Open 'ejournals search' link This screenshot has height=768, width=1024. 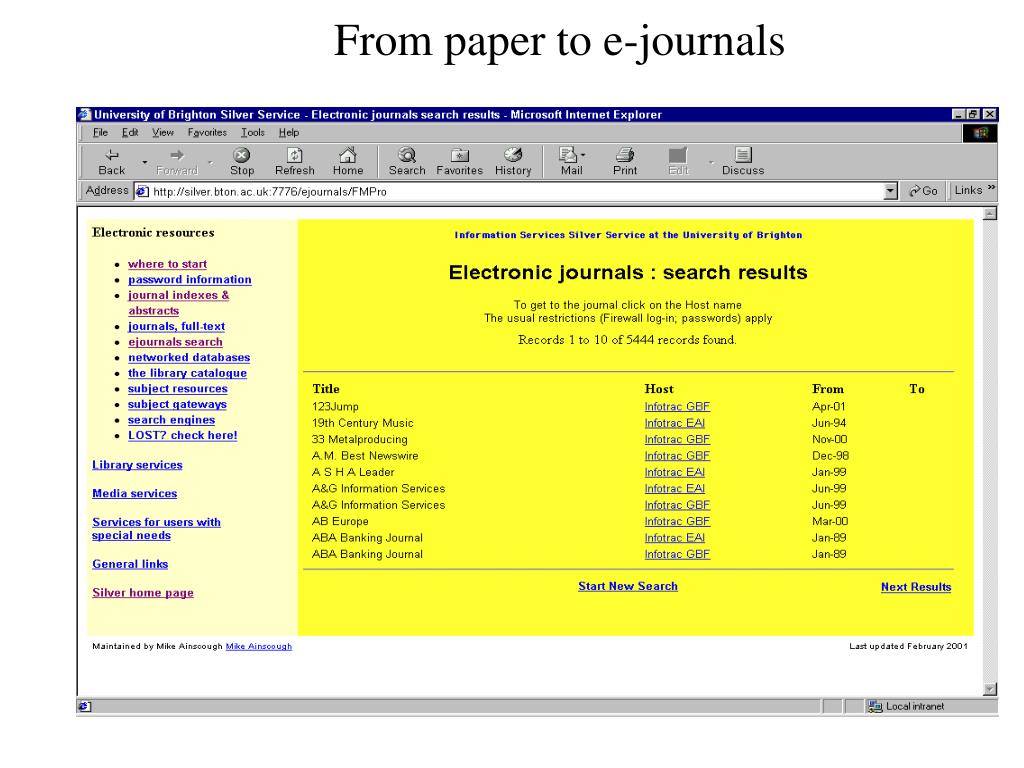[175, 342]
